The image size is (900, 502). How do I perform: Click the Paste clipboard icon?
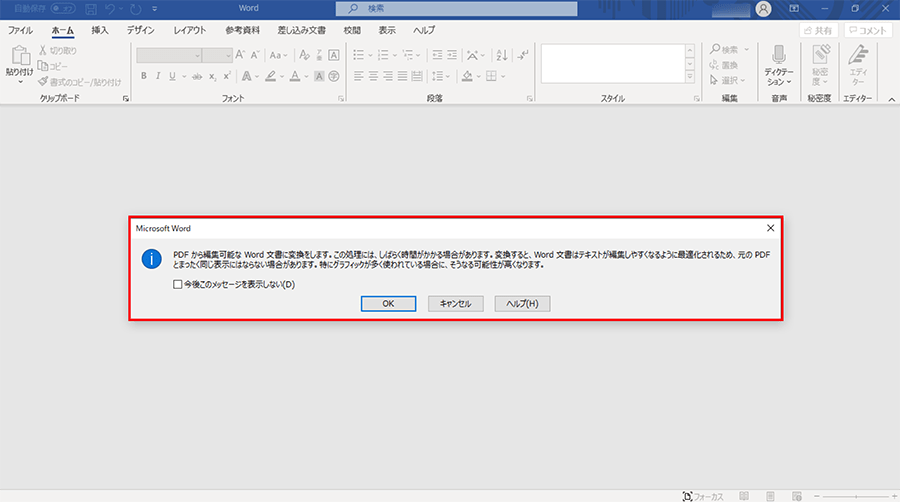[x=20, y=56]
